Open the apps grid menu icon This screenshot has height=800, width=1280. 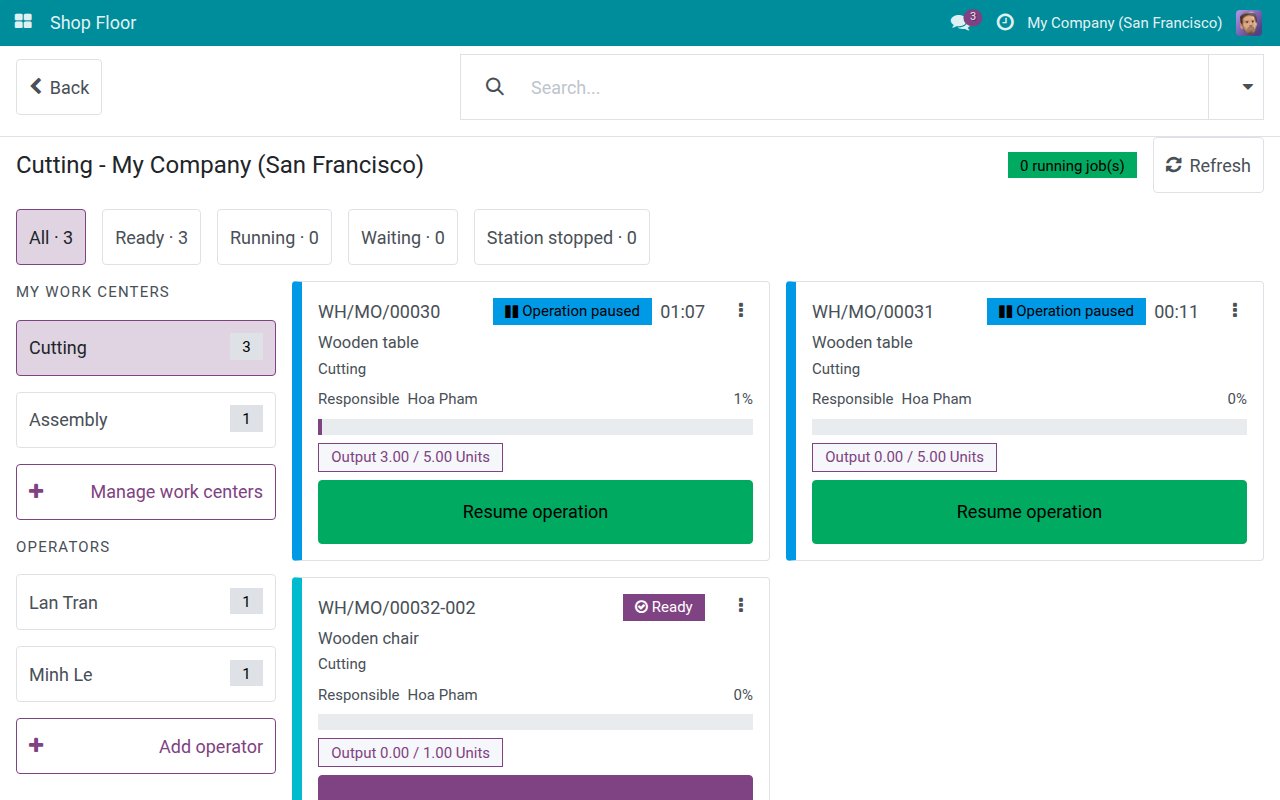pyautogui.click(x=23, y=22)
